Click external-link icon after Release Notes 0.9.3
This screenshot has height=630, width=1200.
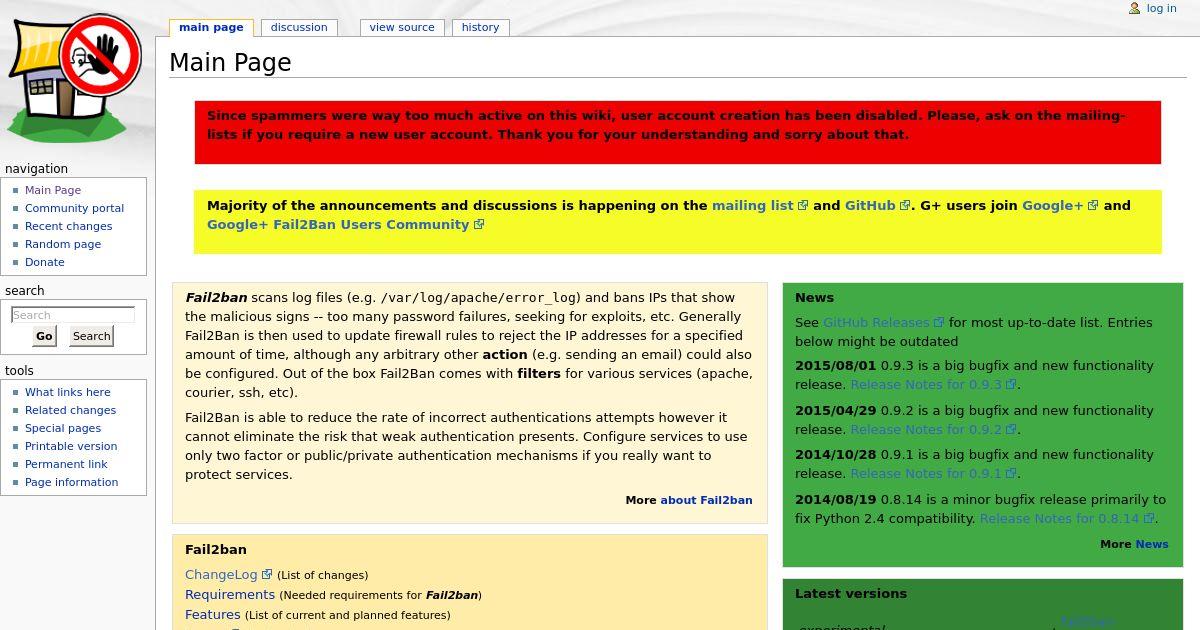click(x=1011, y=384)
